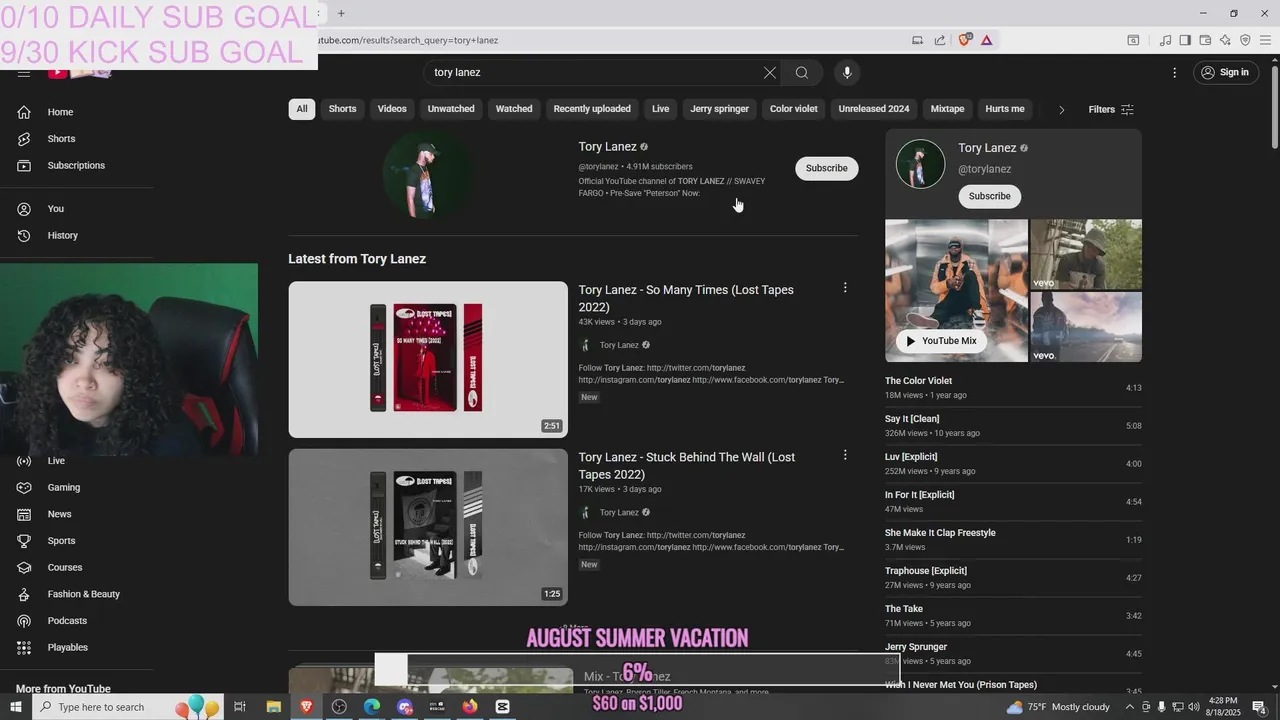This screenshot has width=1280, height=720.
Task: Clear the search box with the X
Action: [769, 72]
